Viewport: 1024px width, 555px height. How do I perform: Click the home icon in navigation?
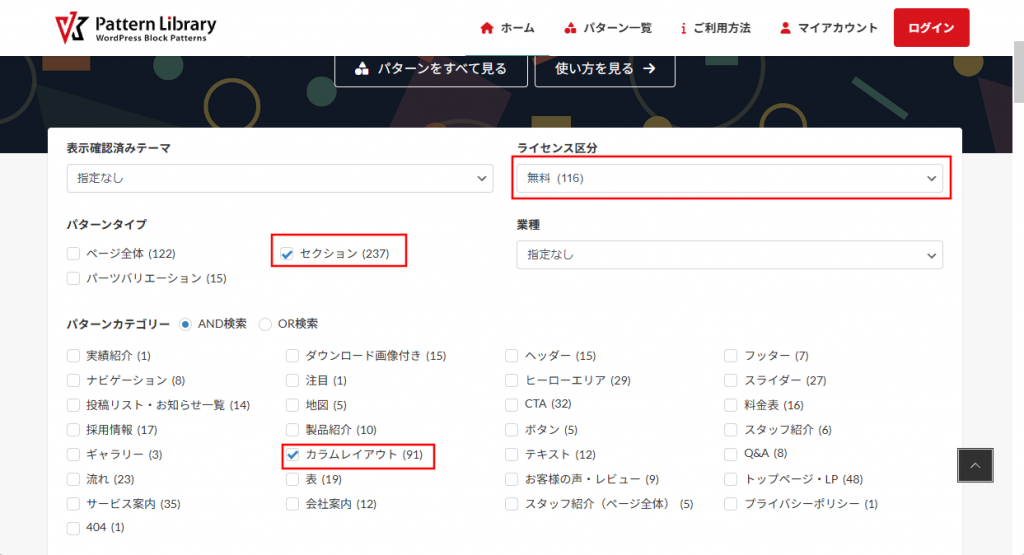point(487,28)
